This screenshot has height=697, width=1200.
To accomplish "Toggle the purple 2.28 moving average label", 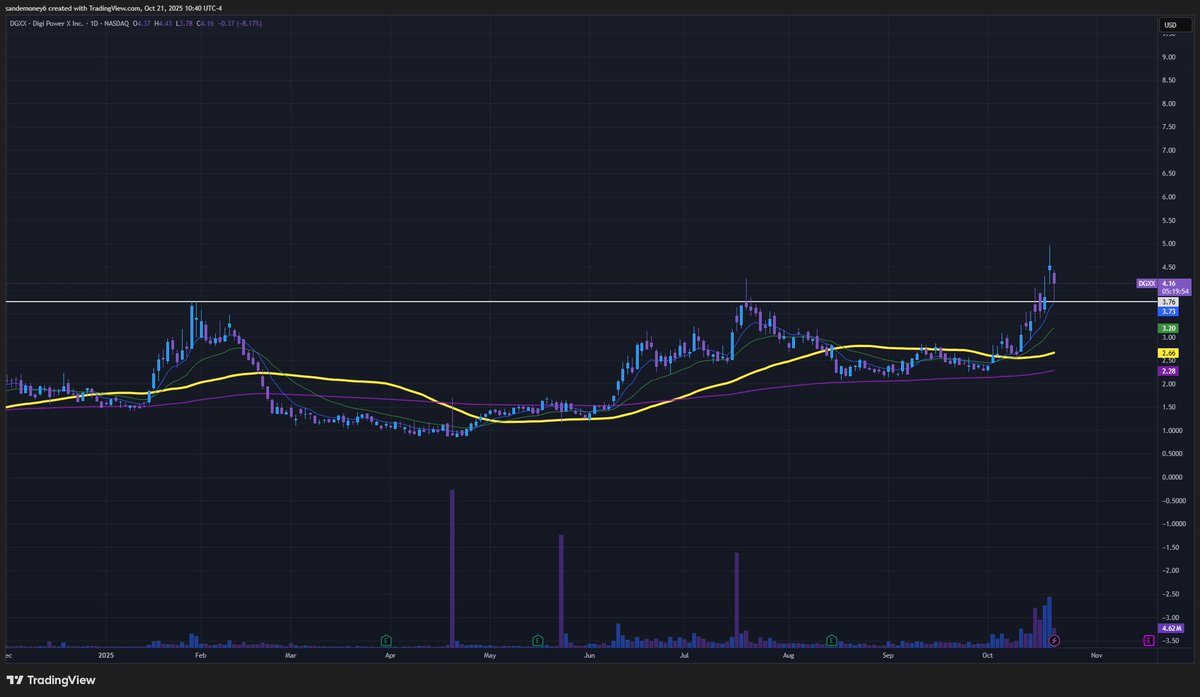I will (1167, 371).
